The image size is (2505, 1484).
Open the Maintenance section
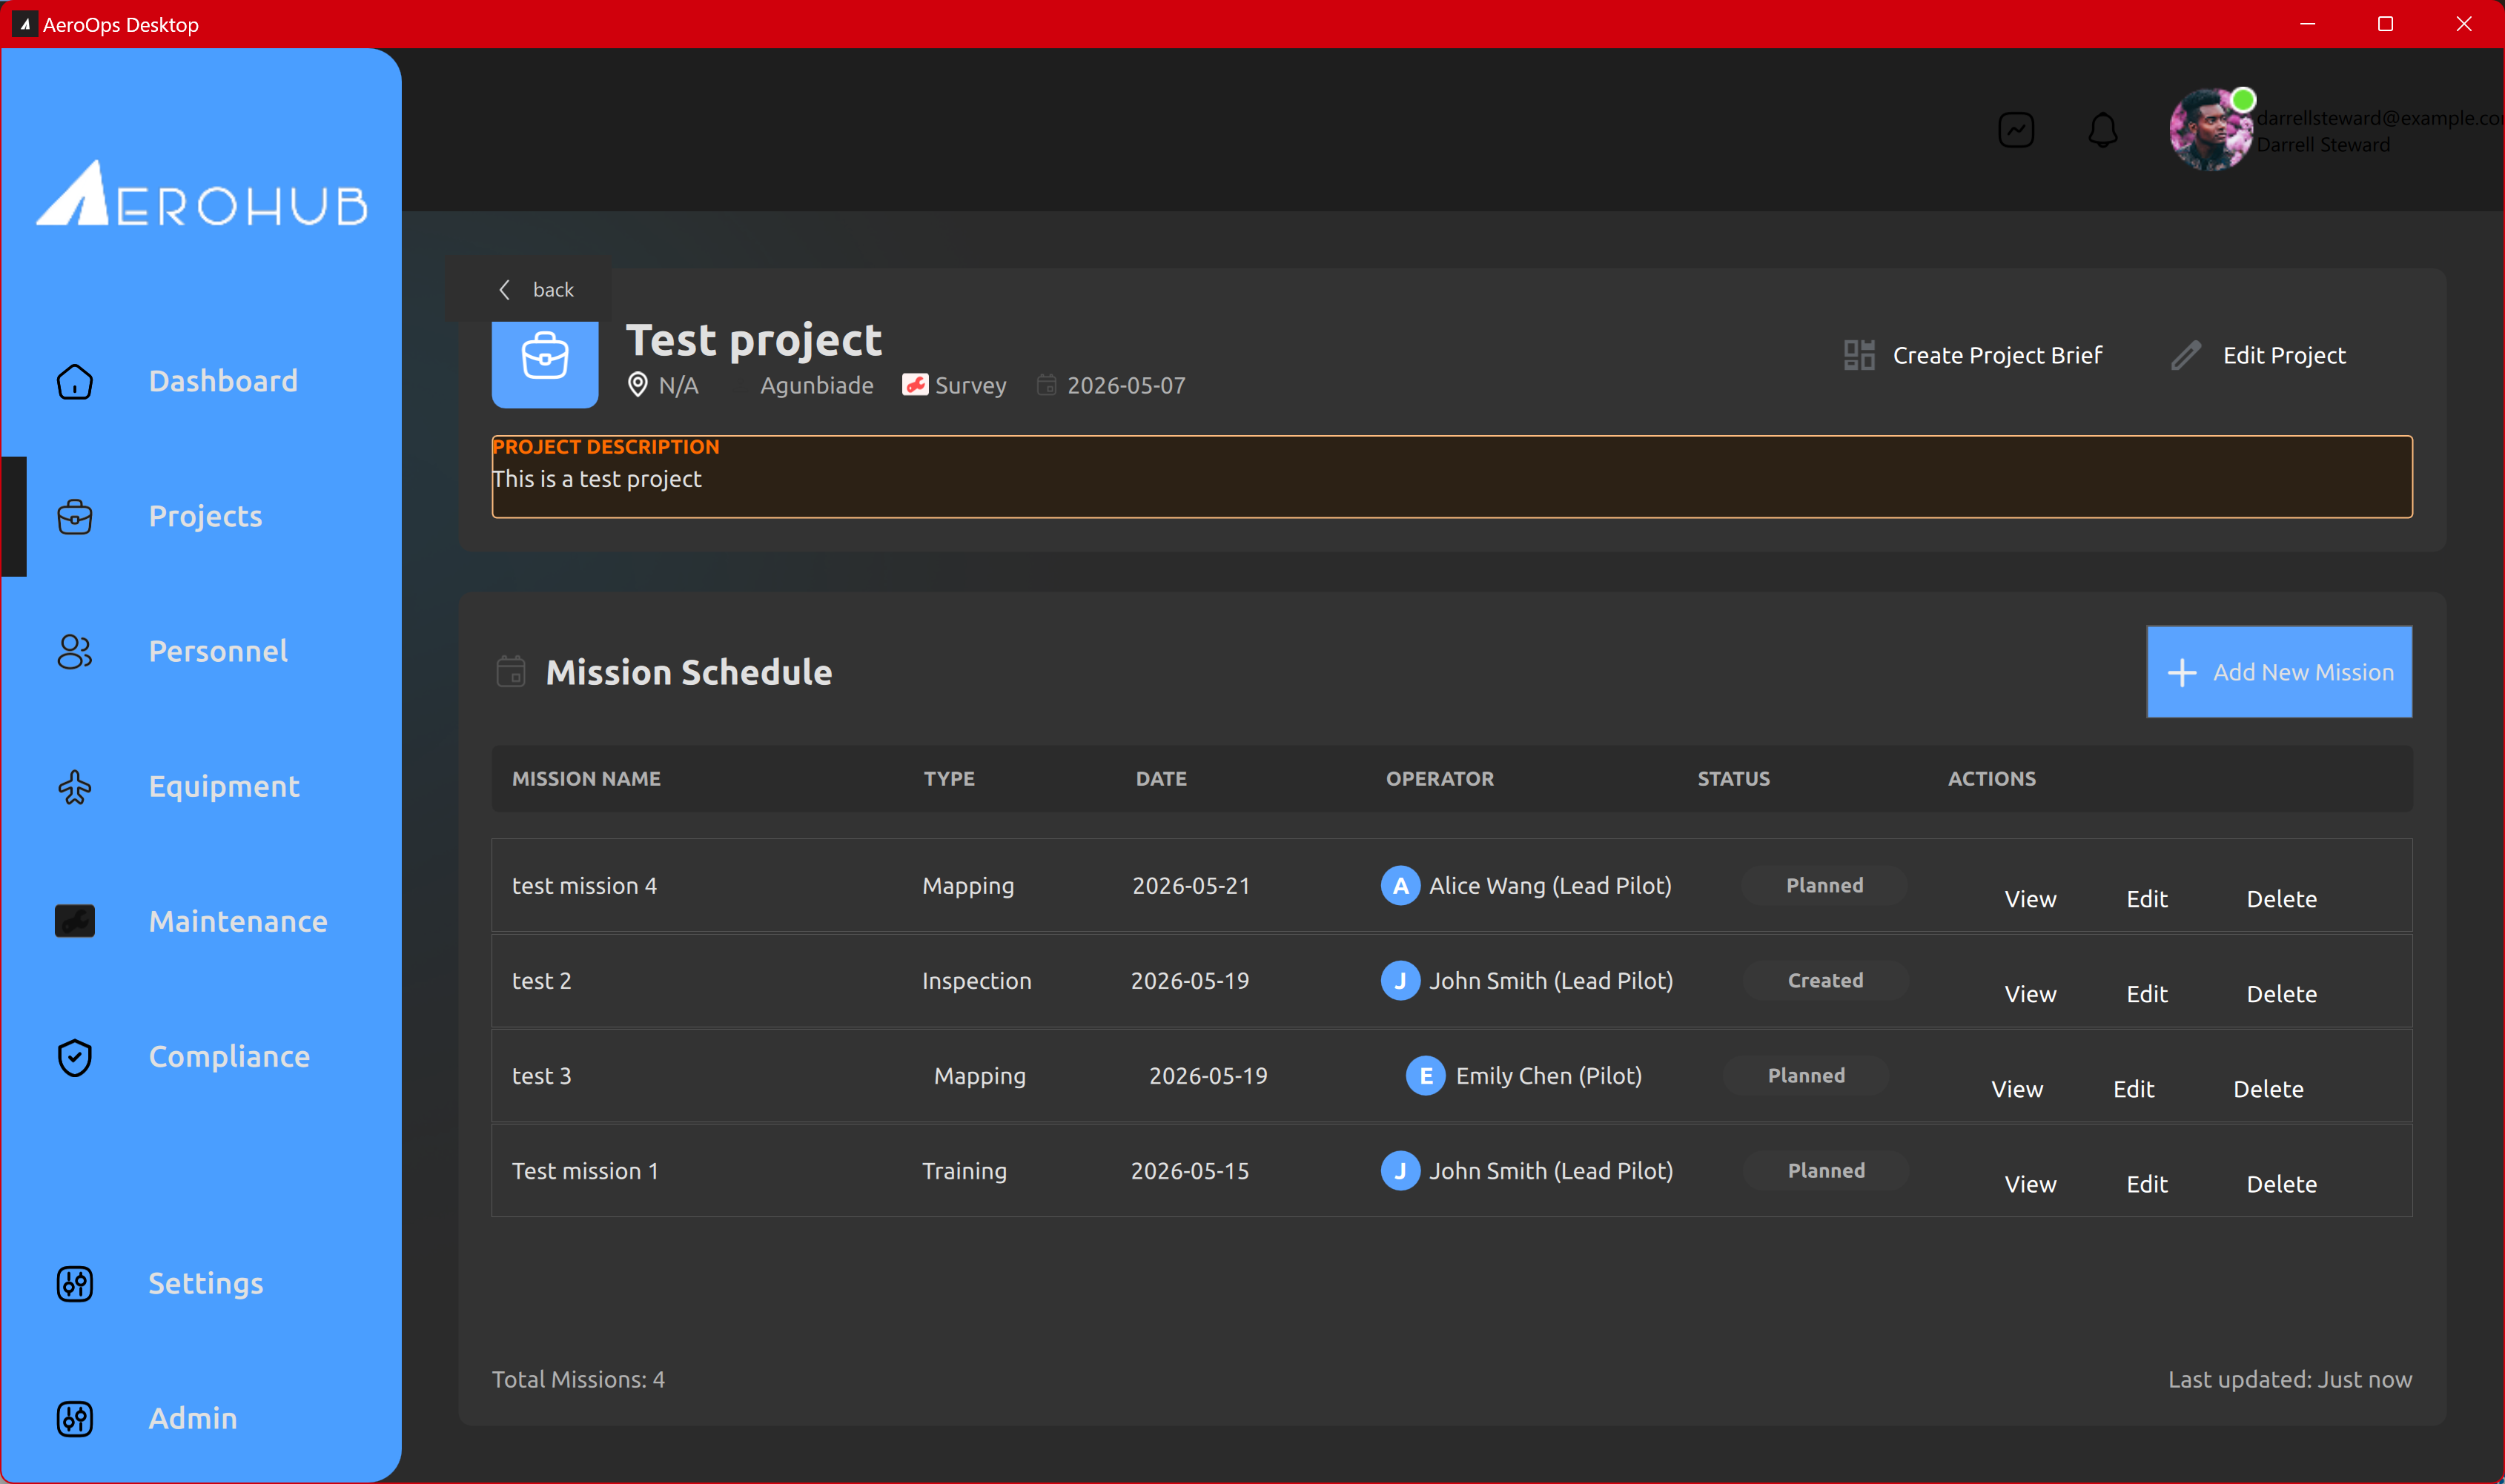pyautogui.click(x=238, y=922)
